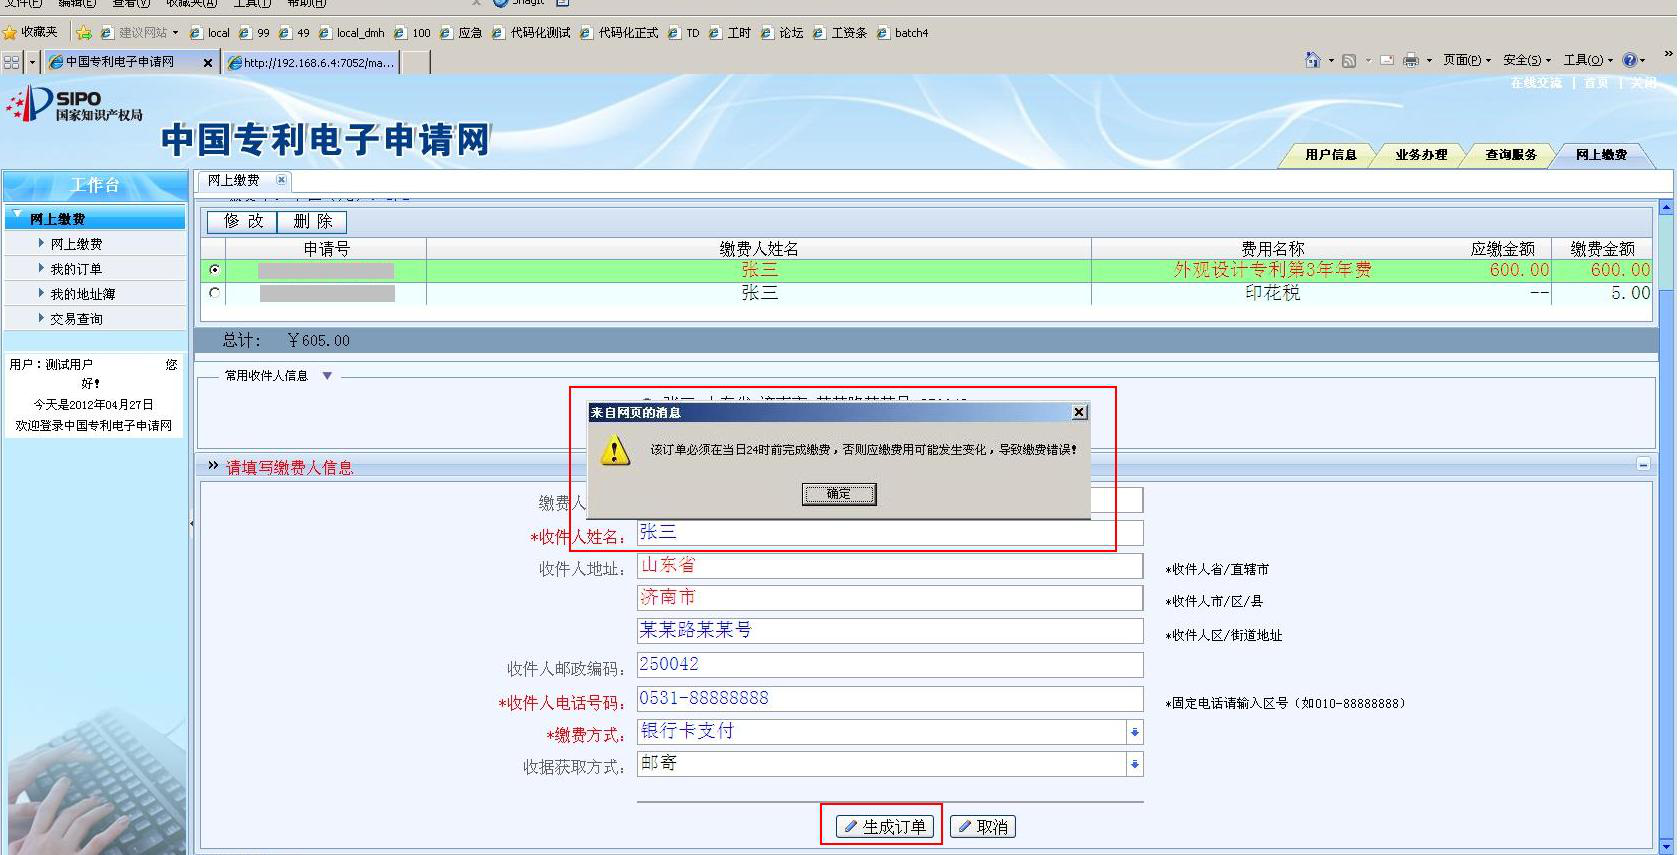Open 我的订单 in the sidebar
The width and height of the screenshot is (1680, 855).
76,269
